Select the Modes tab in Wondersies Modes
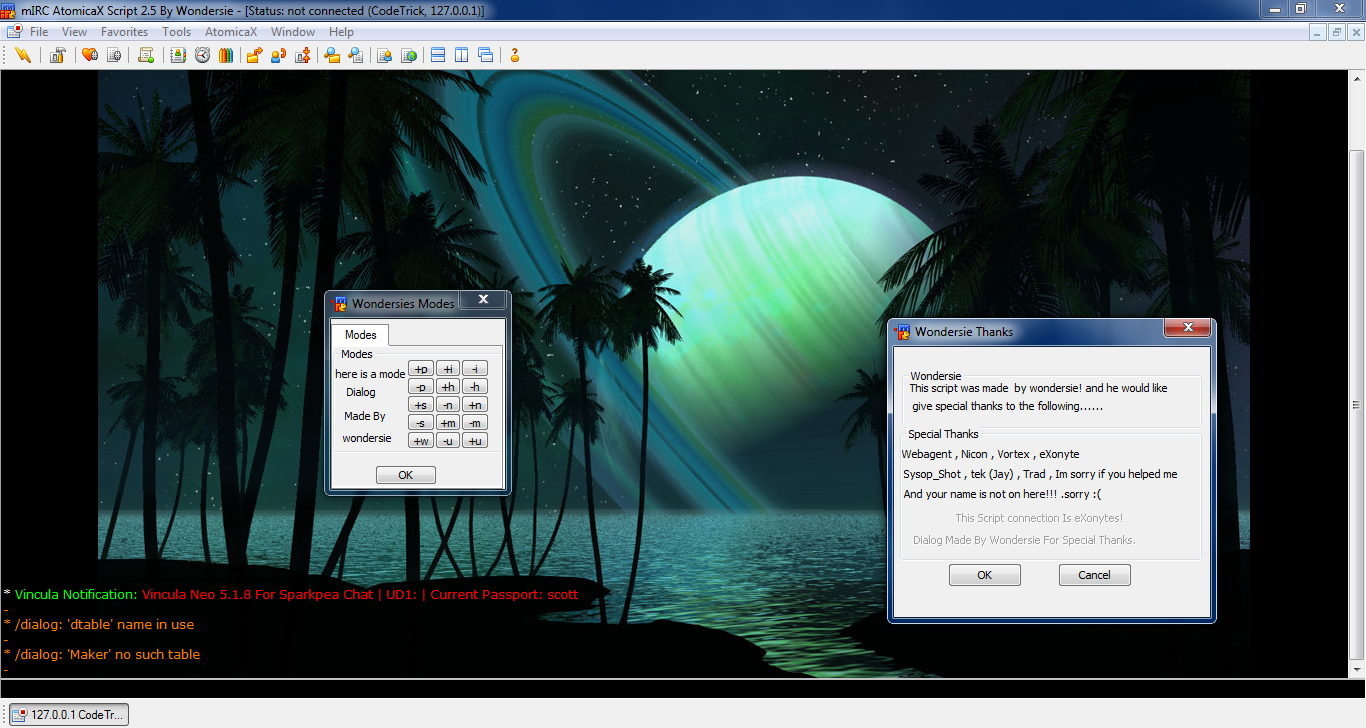 (x=361, y=335)
